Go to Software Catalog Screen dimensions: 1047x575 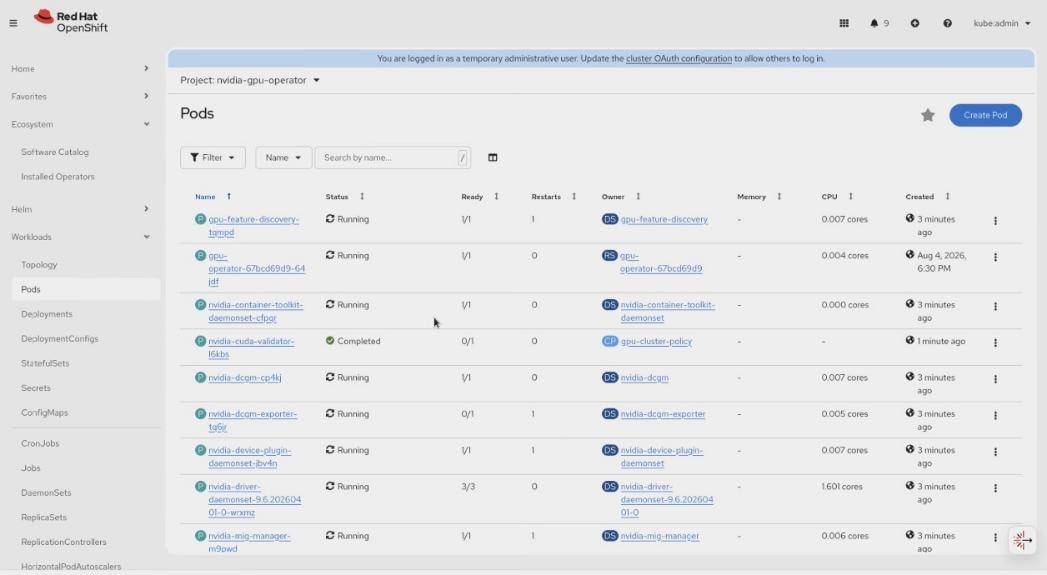(x=55, y=152)
